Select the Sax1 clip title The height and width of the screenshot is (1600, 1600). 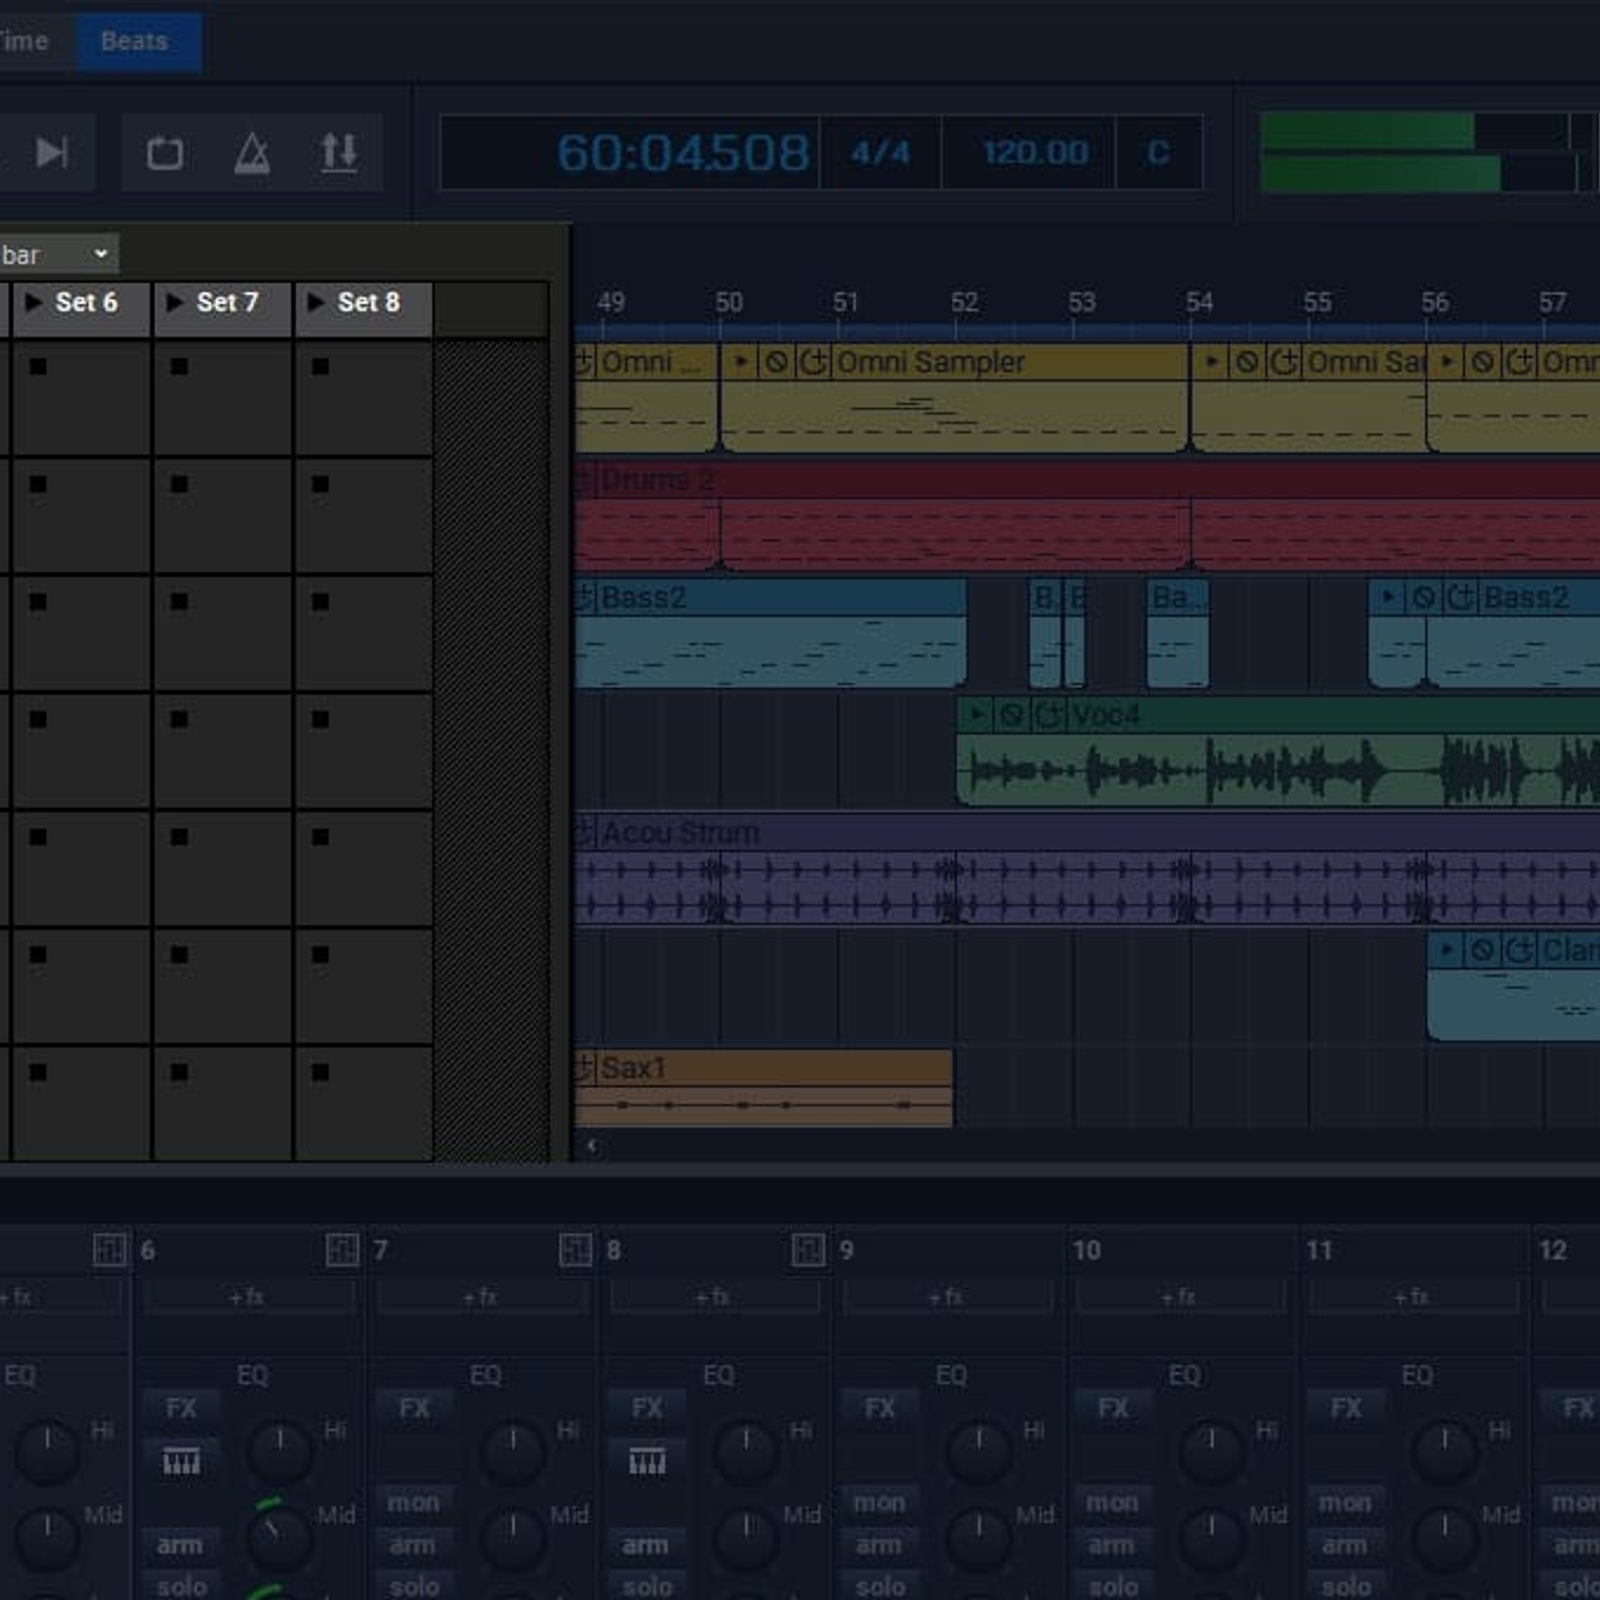[x=633, y=1067]
